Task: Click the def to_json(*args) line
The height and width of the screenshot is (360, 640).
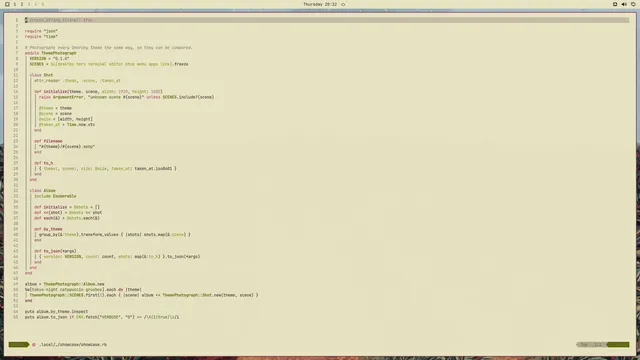Action: [x=55, y=251]
